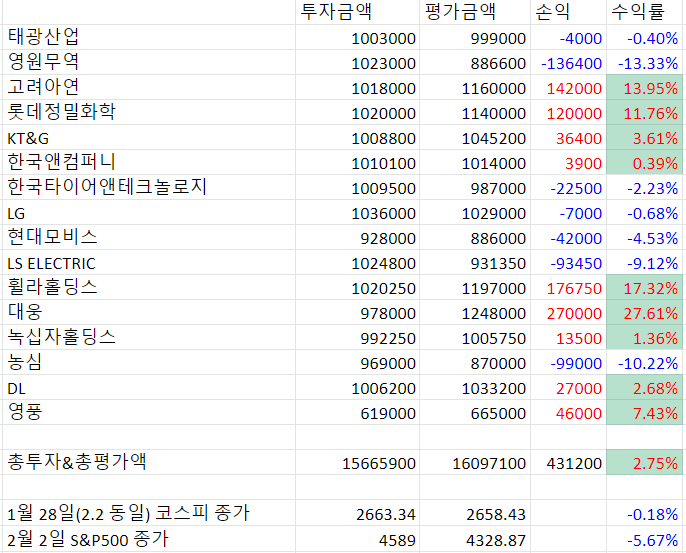686x553 pixels.
Task: Click the 886600 valuation cell
Action: pos(475,62)
